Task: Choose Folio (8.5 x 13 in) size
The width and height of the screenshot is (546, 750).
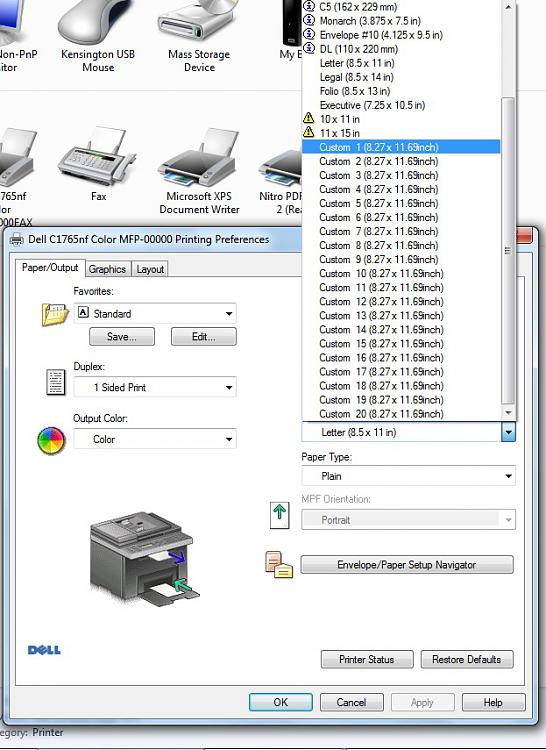Action: [401, 91]
